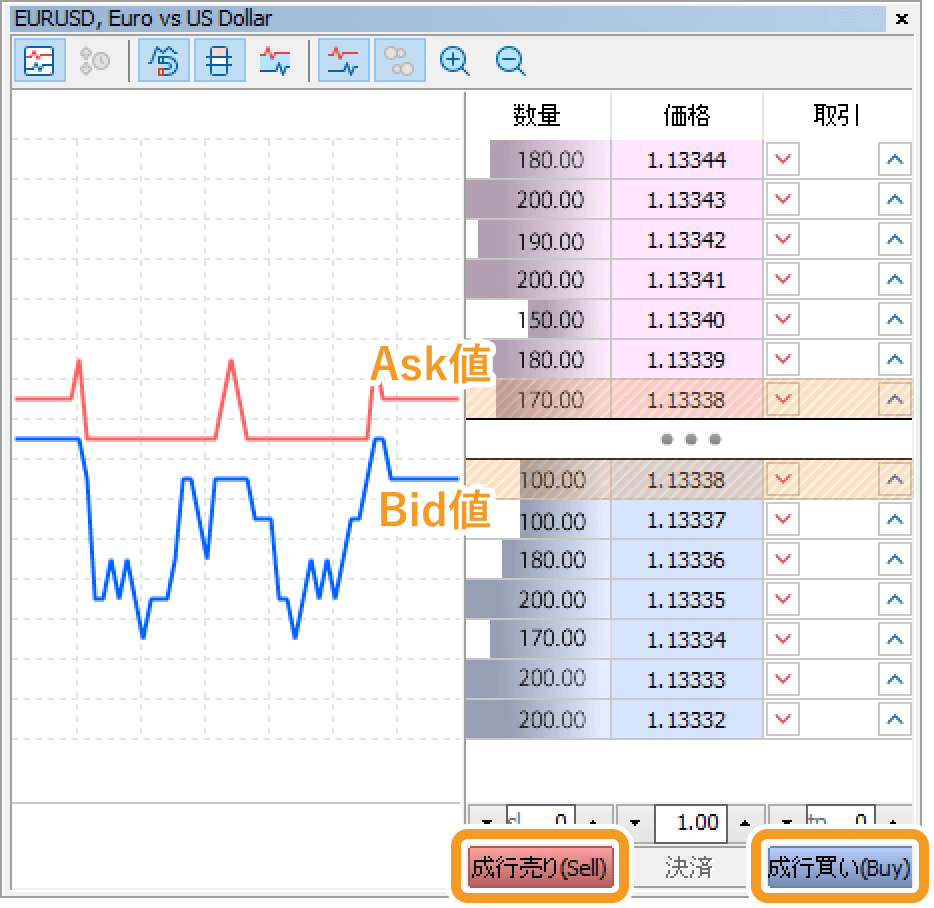Click blue buy arrow on 170.00 ask row

(x=895, y=399)
